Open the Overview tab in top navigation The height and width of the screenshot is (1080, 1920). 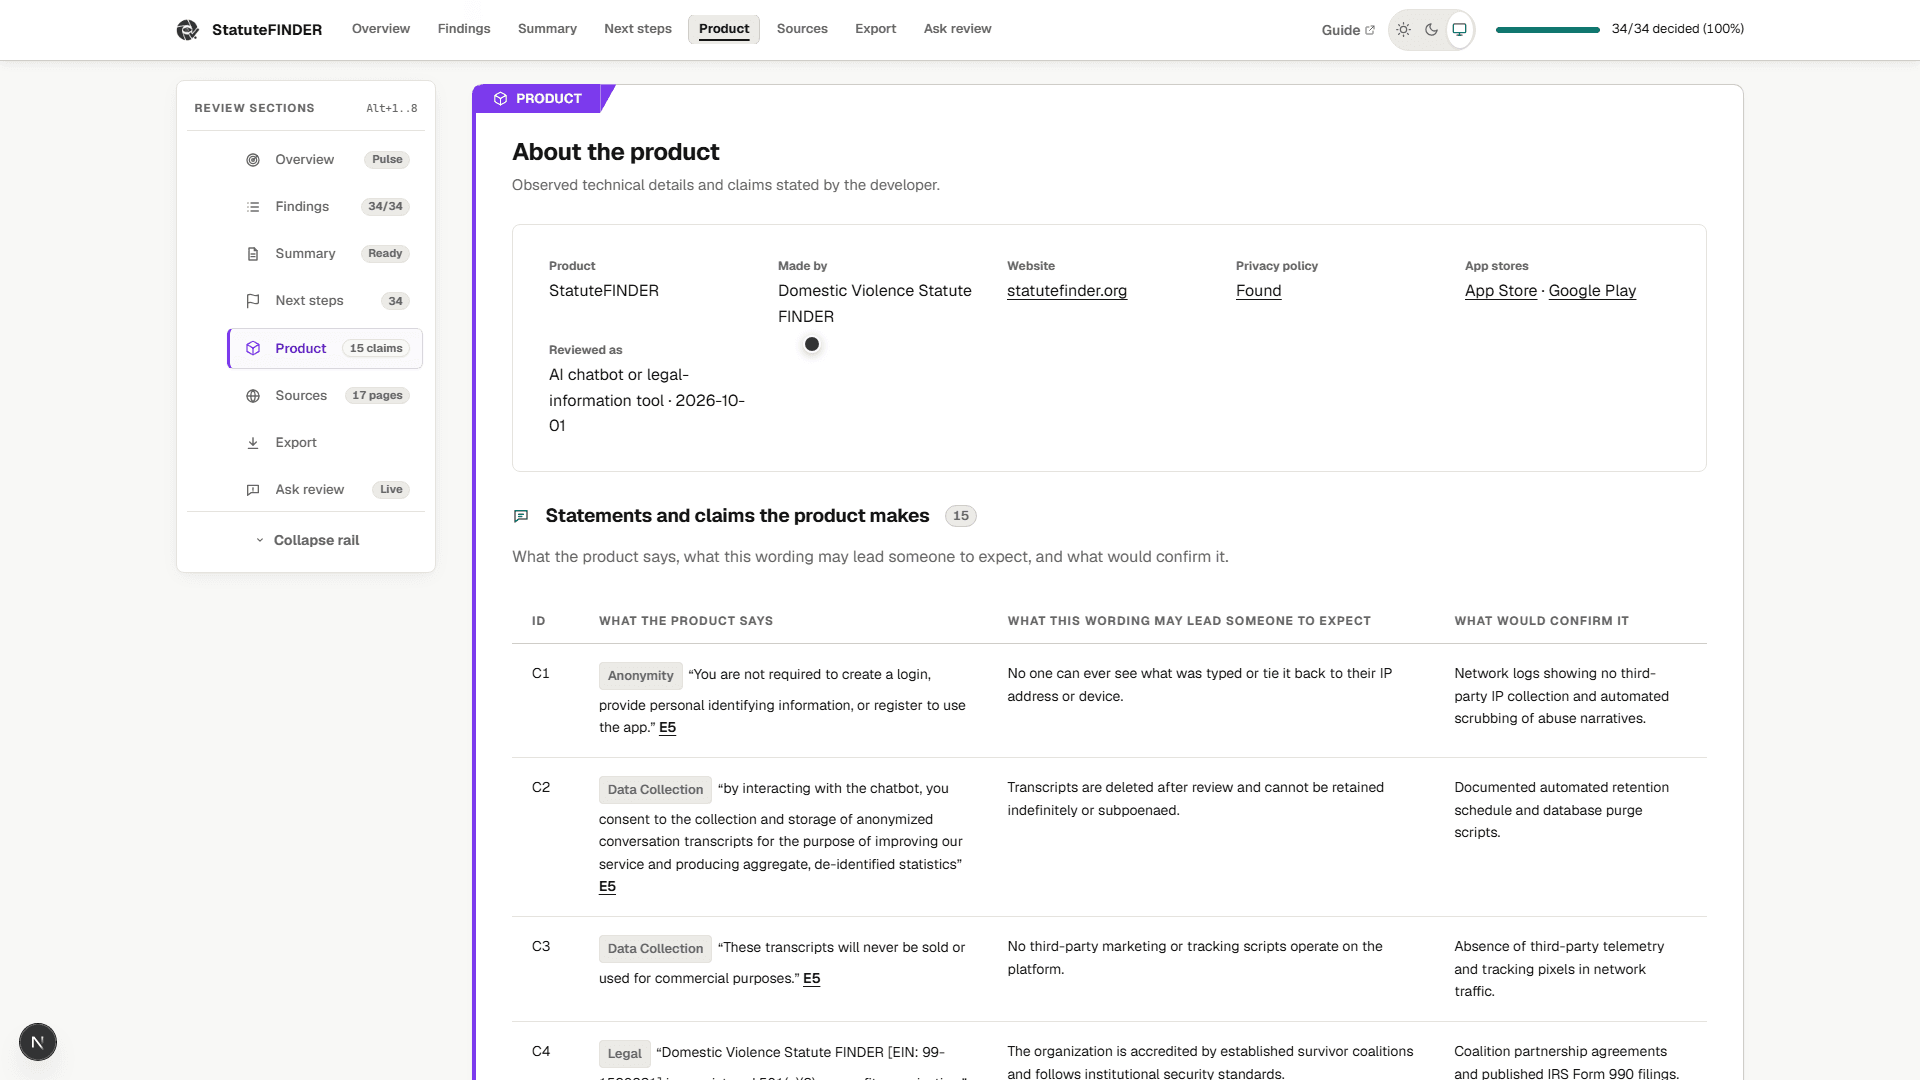pos(381,29)
